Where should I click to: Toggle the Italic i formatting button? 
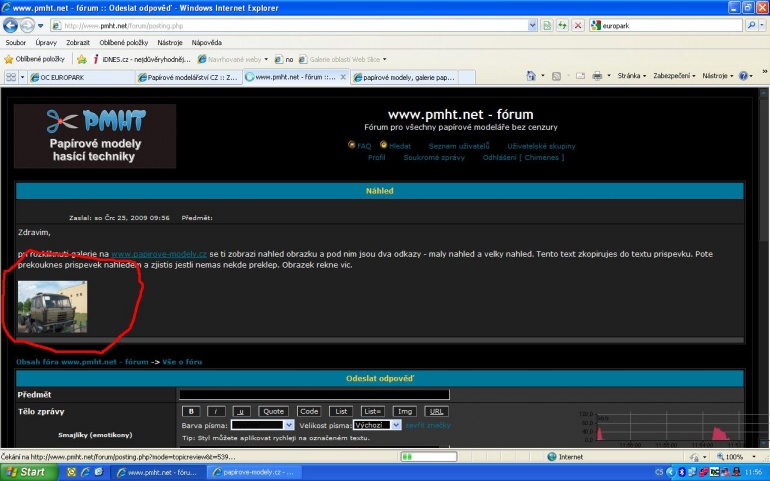pyautogui.click(x=216, y=411)
